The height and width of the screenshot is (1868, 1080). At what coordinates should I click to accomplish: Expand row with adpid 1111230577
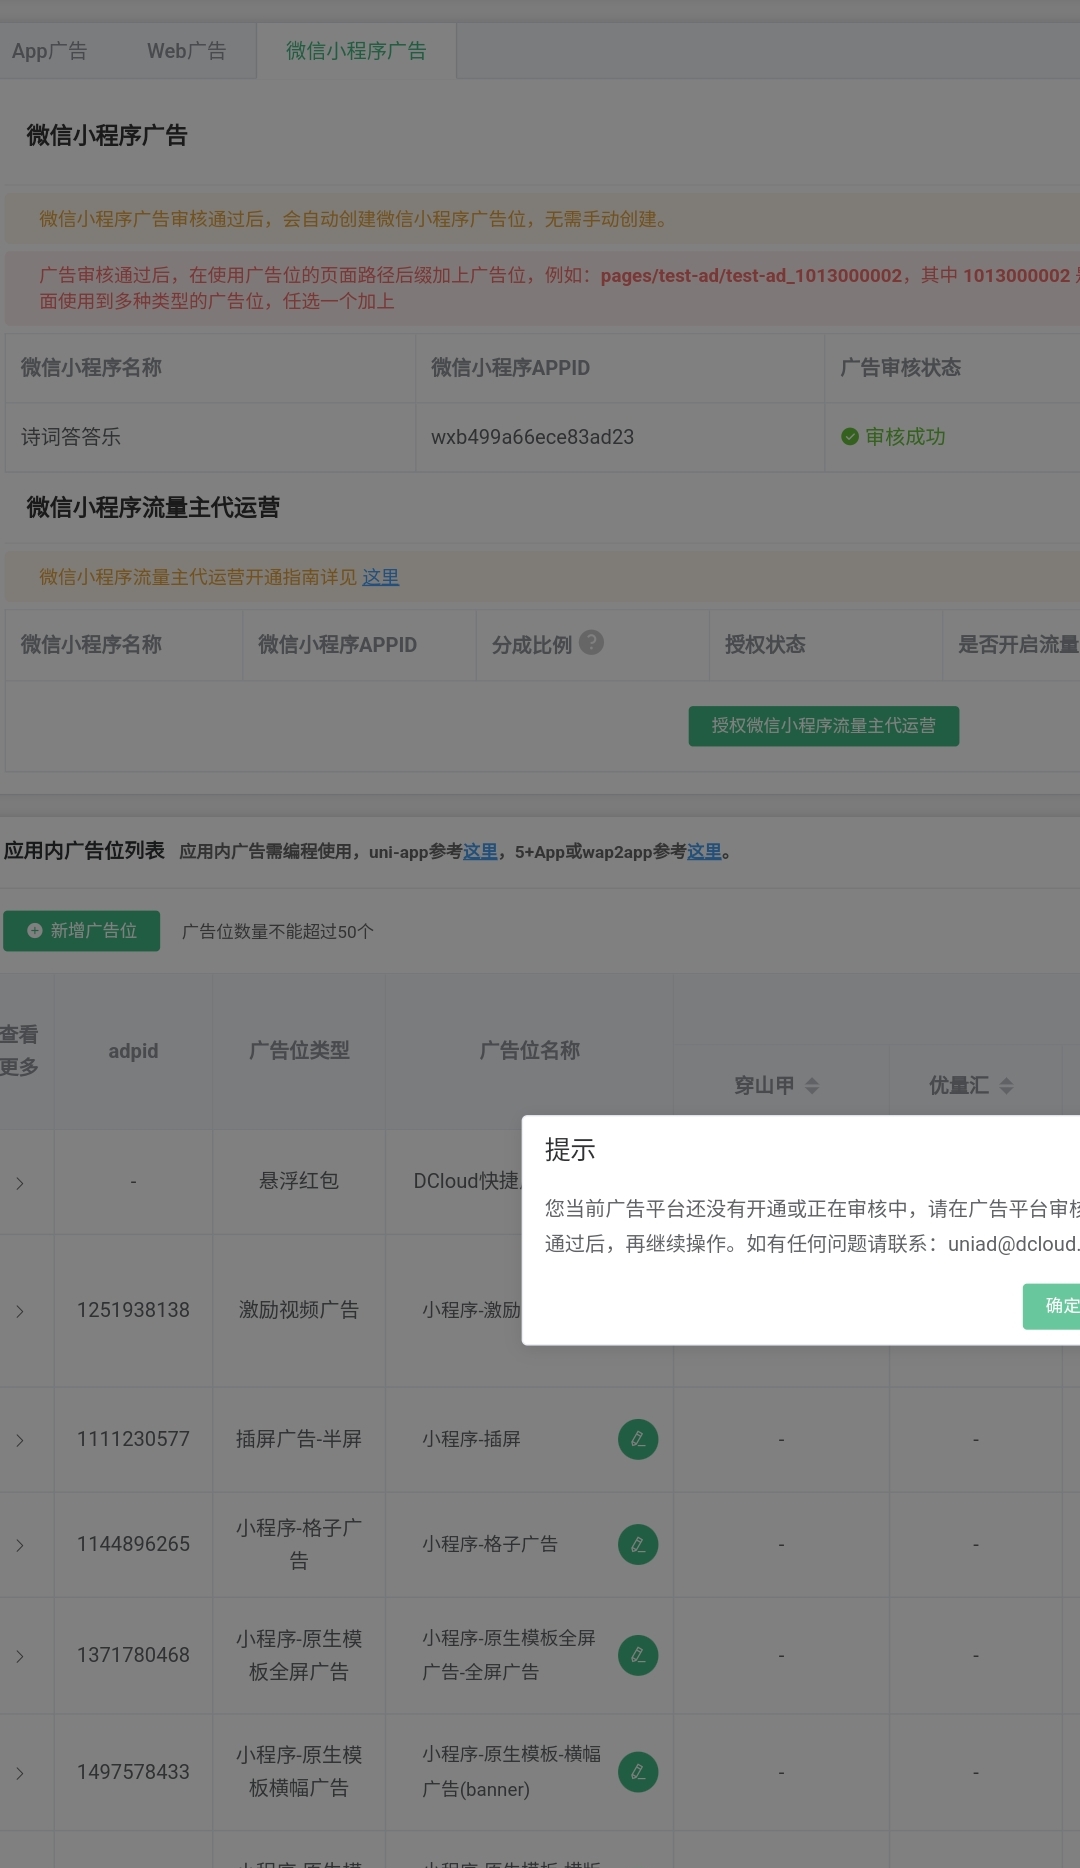coord(20,1440)
